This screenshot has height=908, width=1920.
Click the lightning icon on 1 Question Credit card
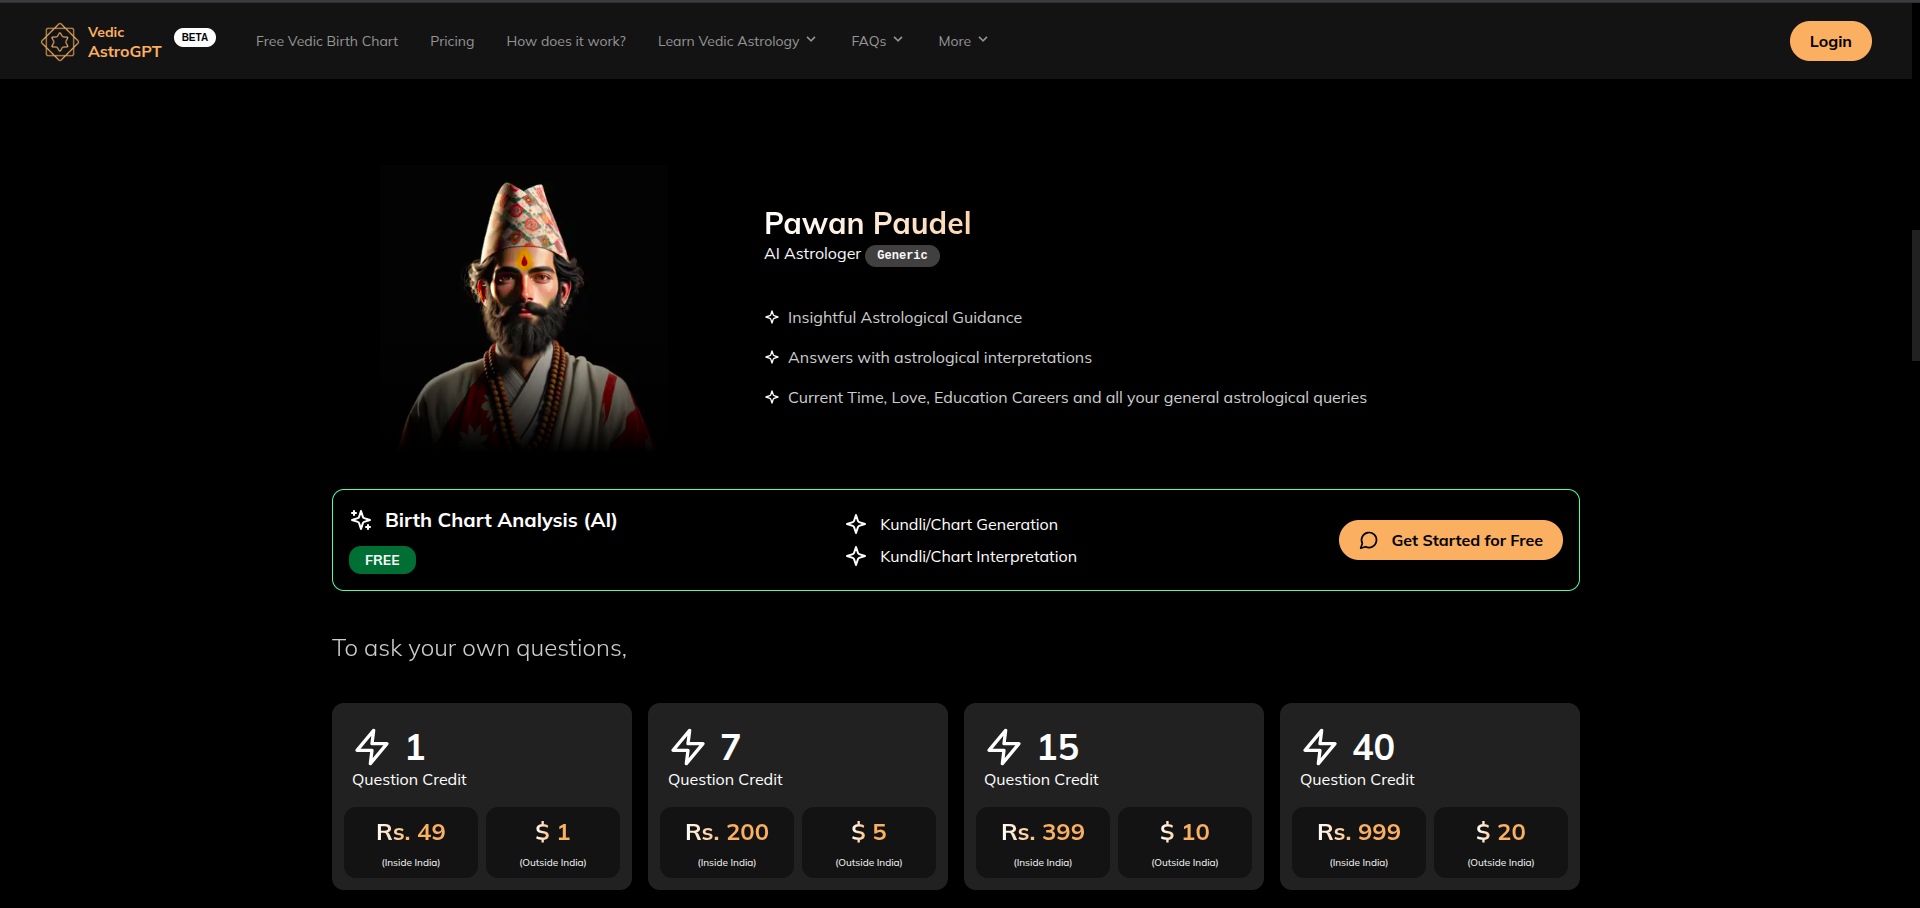point(372,746)
